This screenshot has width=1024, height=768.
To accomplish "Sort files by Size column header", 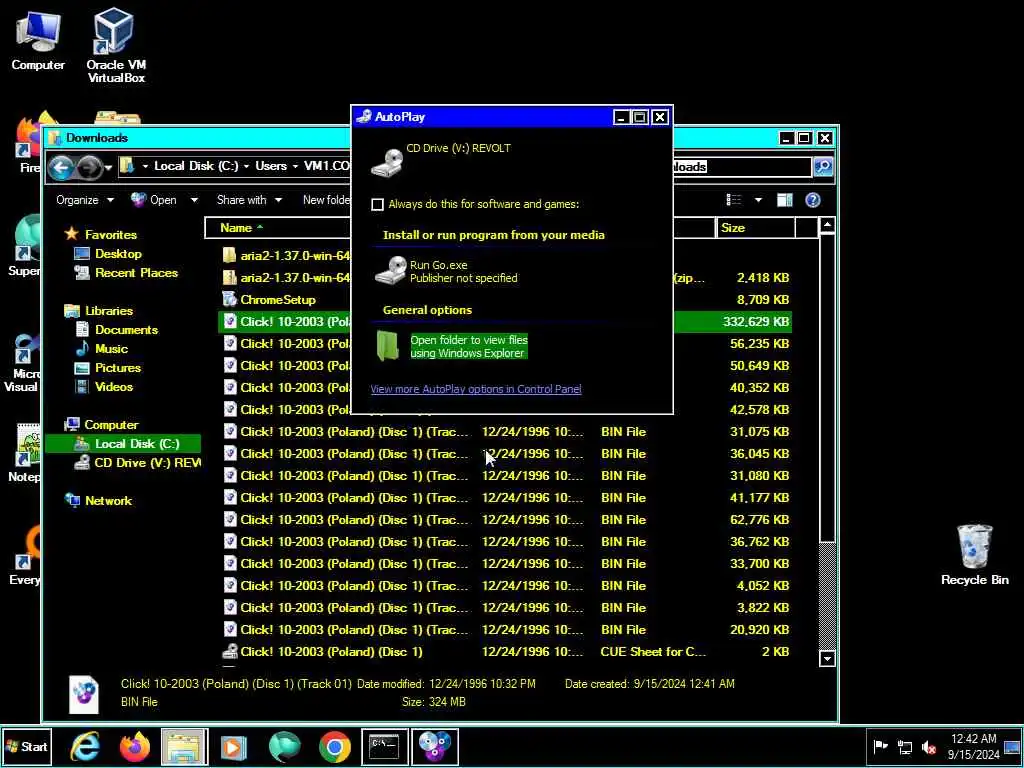I will coord(756,228).
